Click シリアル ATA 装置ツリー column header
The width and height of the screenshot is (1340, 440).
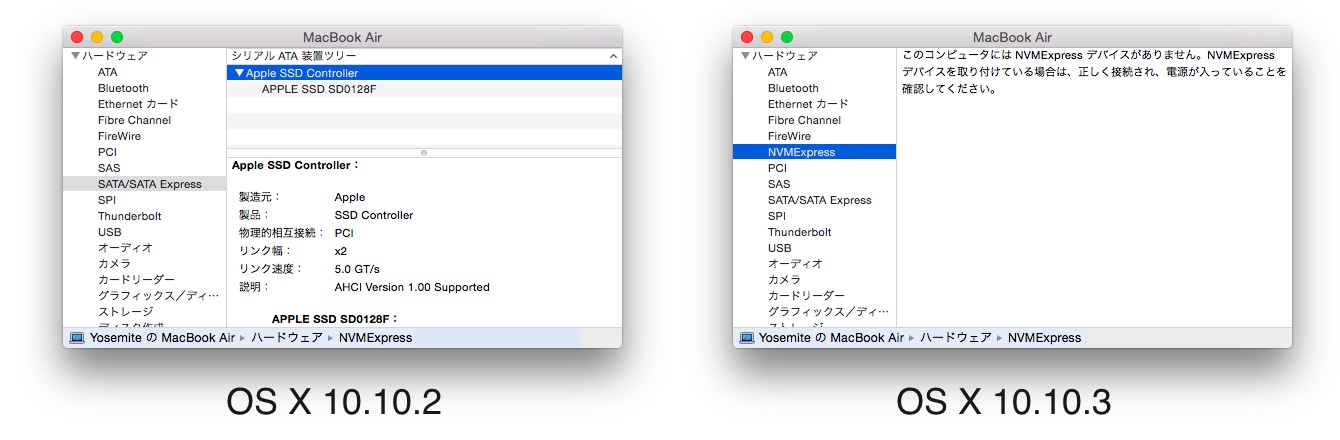(425, 56)
